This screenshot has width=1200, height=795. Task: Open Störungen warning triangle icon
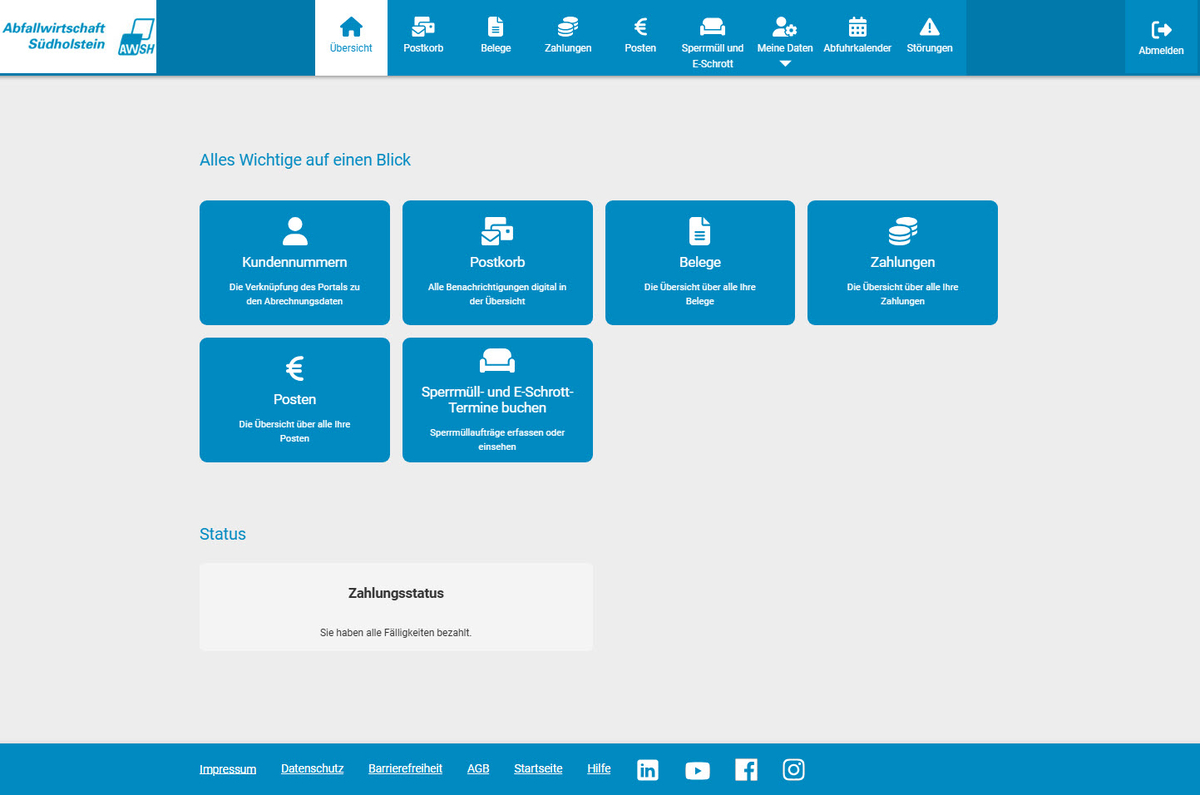[929, 27]
